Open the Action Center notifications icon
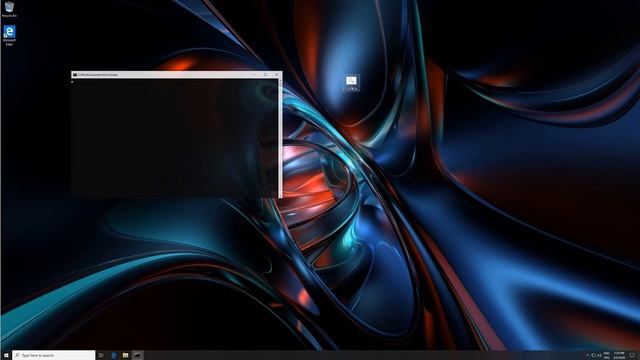The height and width of the screenshot is (360, 640). pyautogui.click(x=632, y=356)
